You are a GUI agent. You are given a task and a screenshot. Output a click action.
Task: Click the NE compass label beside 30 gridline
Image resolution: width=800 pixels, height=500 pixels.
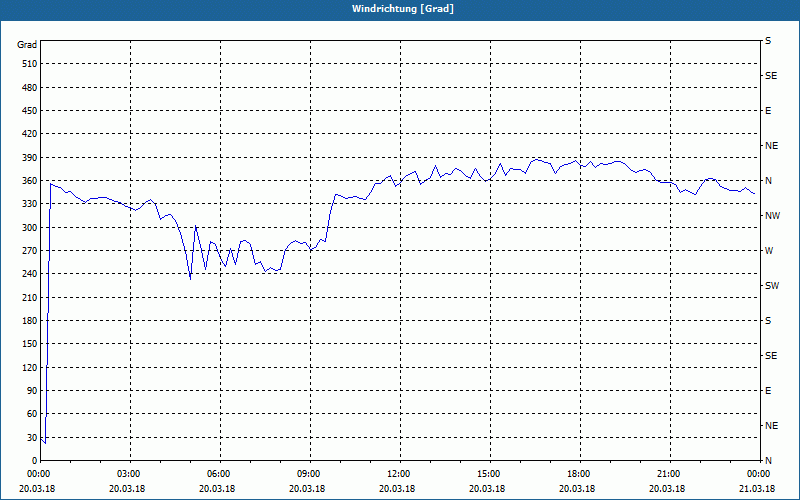[772, 426]
